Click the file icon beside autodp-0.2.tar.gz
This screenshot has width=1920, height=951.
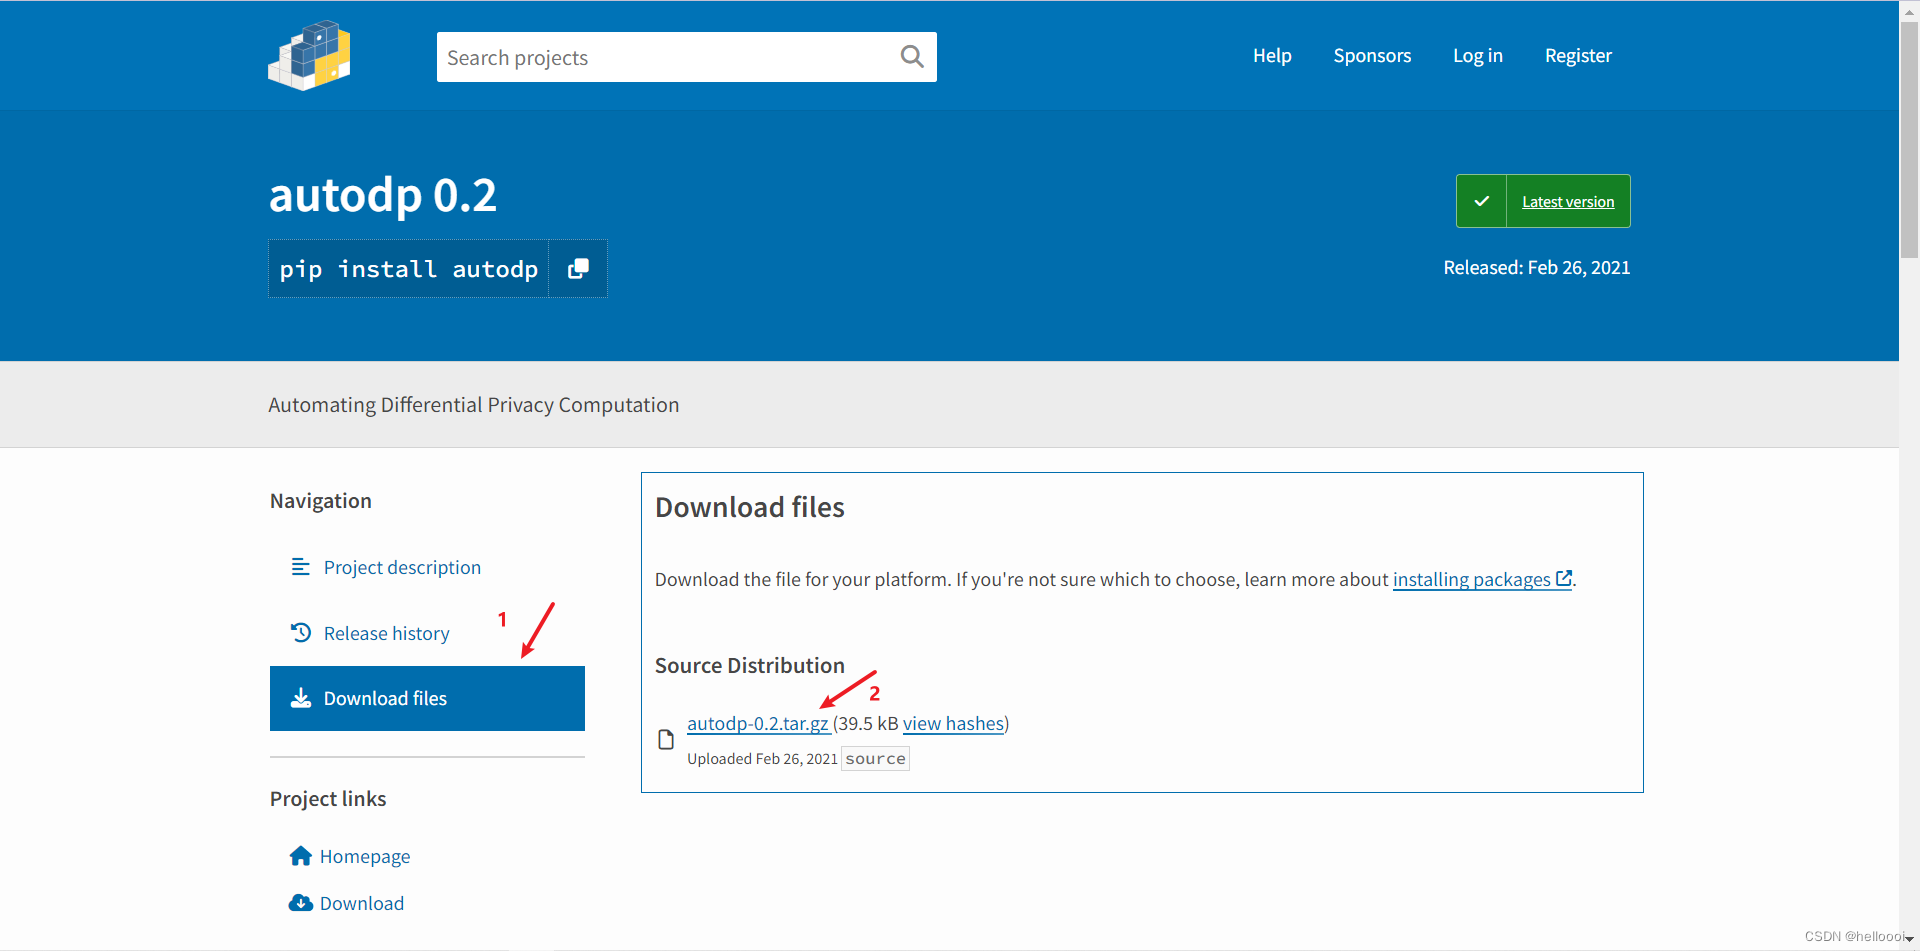tap(666, 740)
